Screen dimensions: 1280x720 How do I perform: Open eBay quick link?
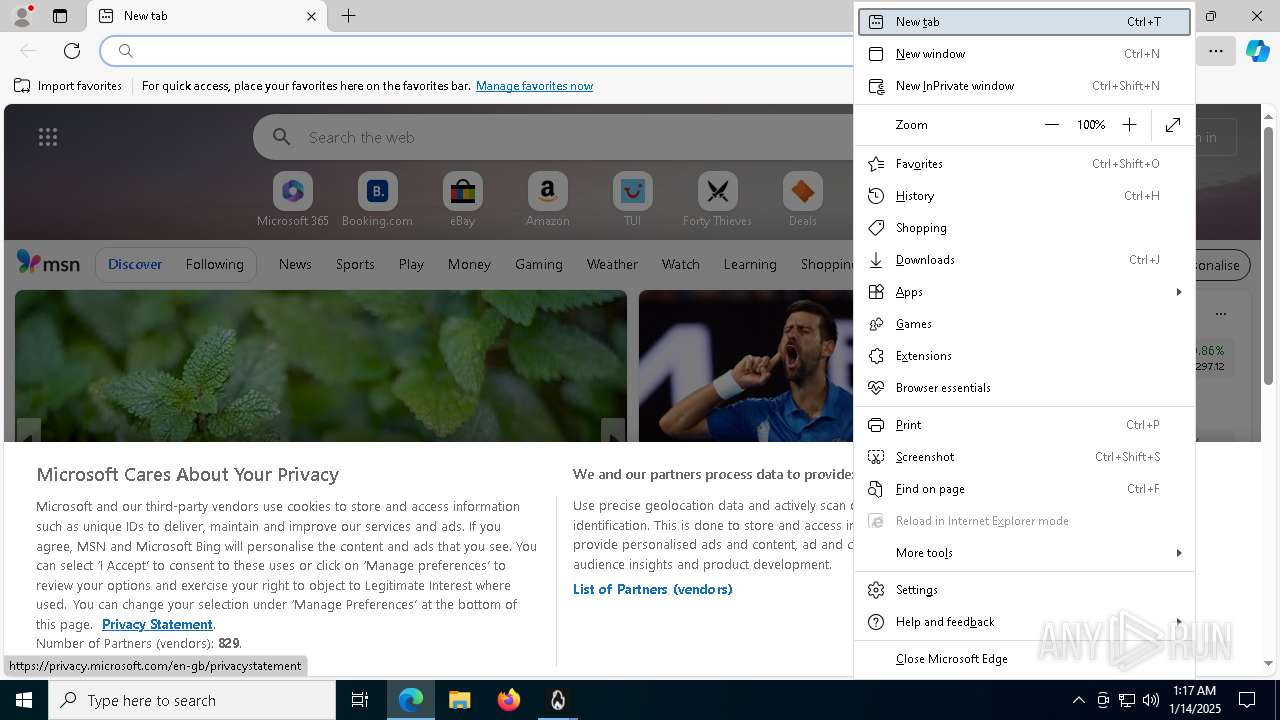pyautogui.click(x=462, y=200)
